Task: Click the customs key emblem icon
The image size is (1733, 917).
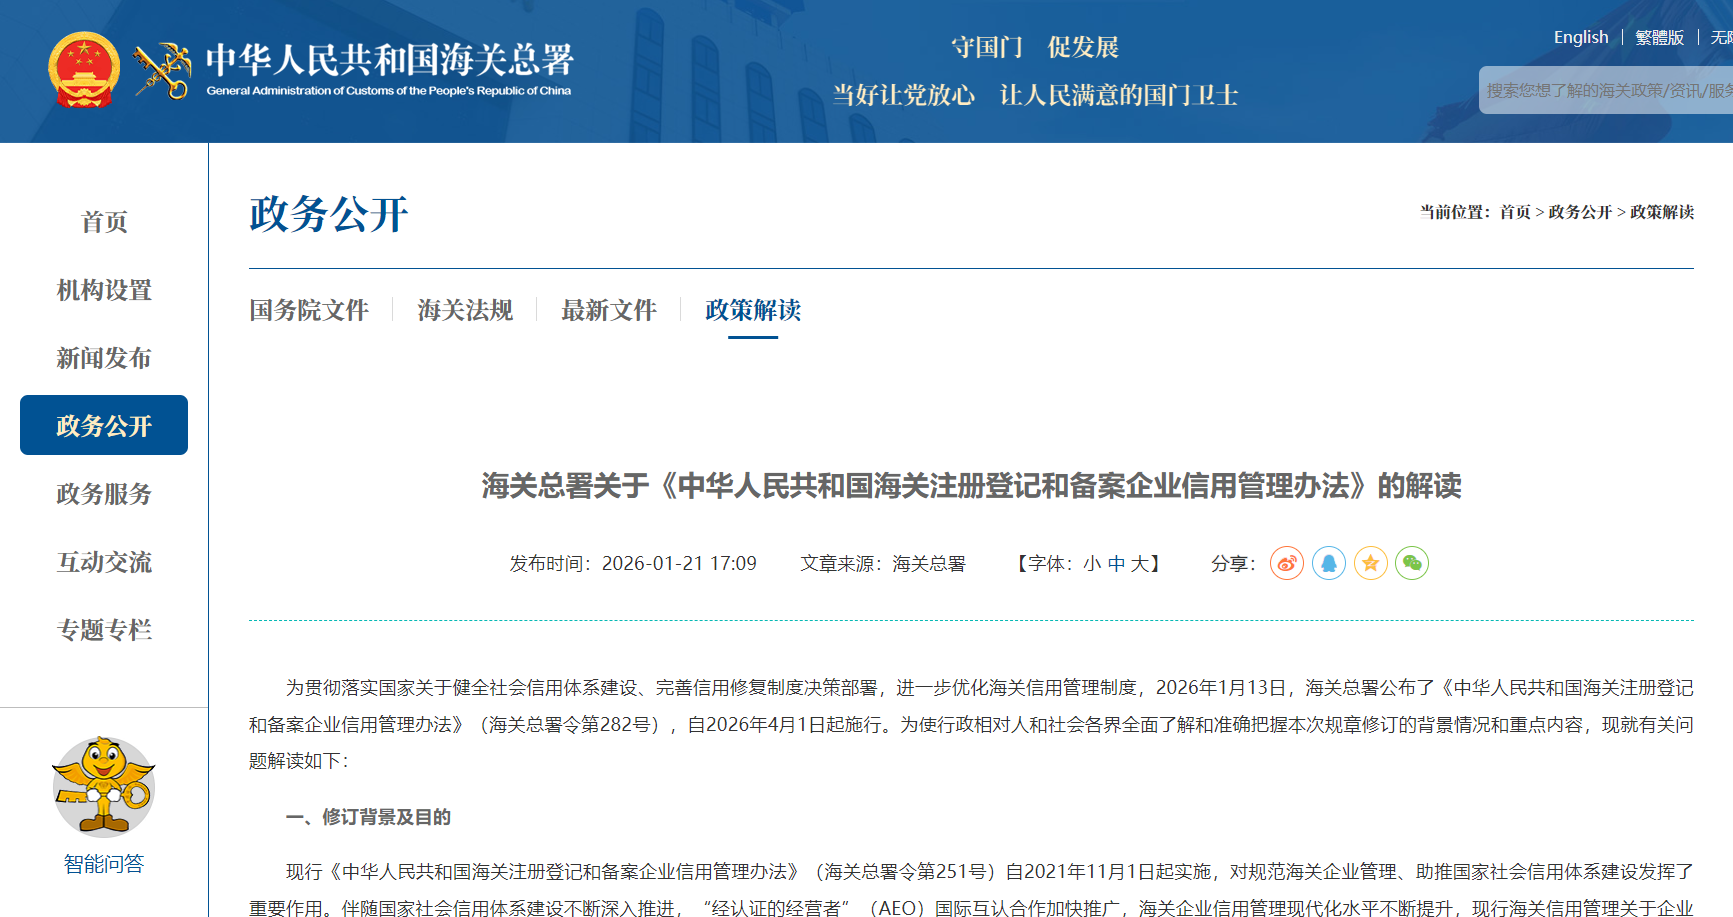Action: [163, 71]
